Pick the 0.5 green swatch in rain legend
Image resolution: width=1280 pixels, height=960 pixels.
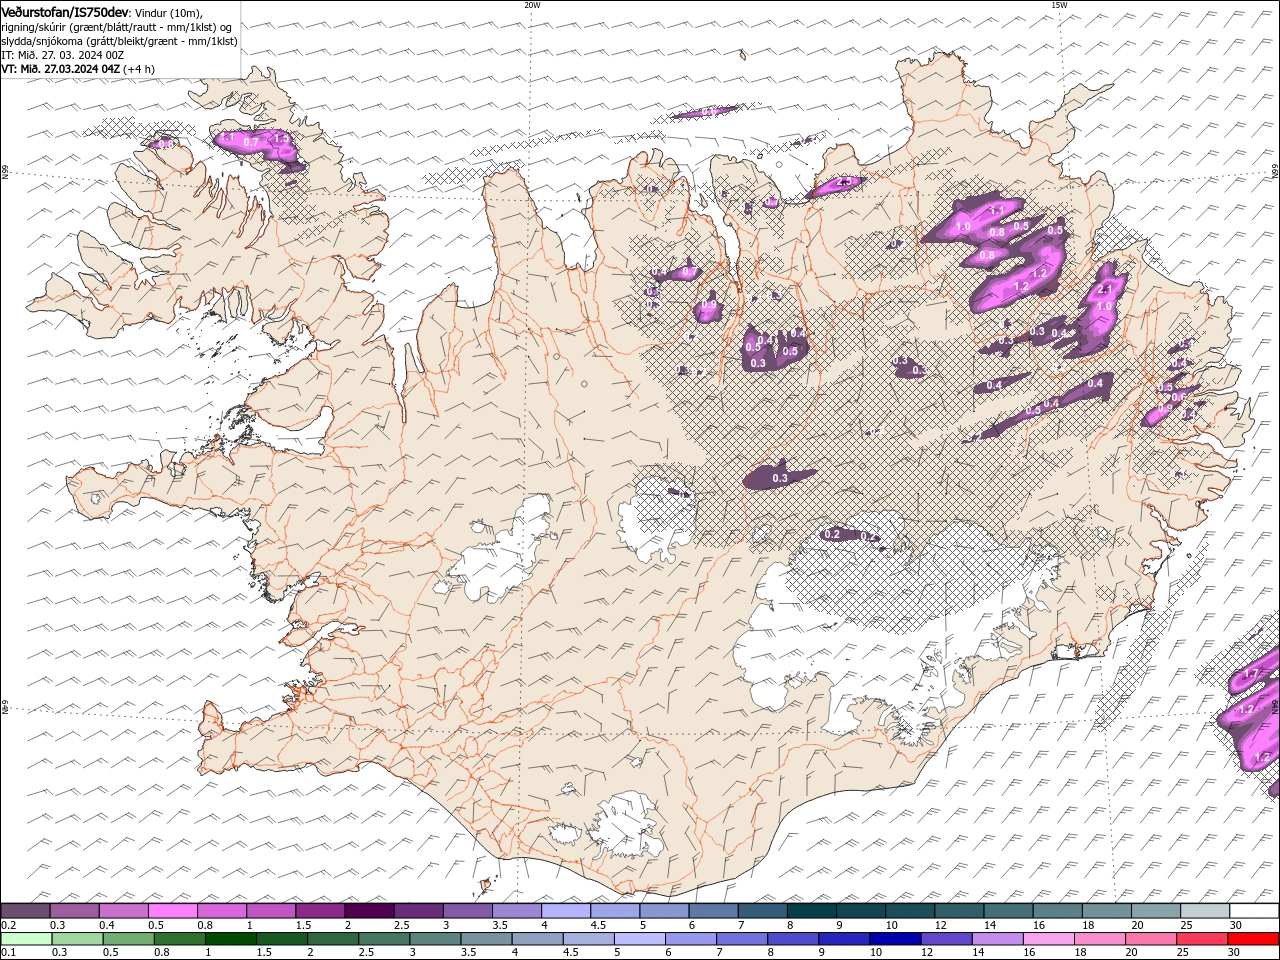(128, 939)
